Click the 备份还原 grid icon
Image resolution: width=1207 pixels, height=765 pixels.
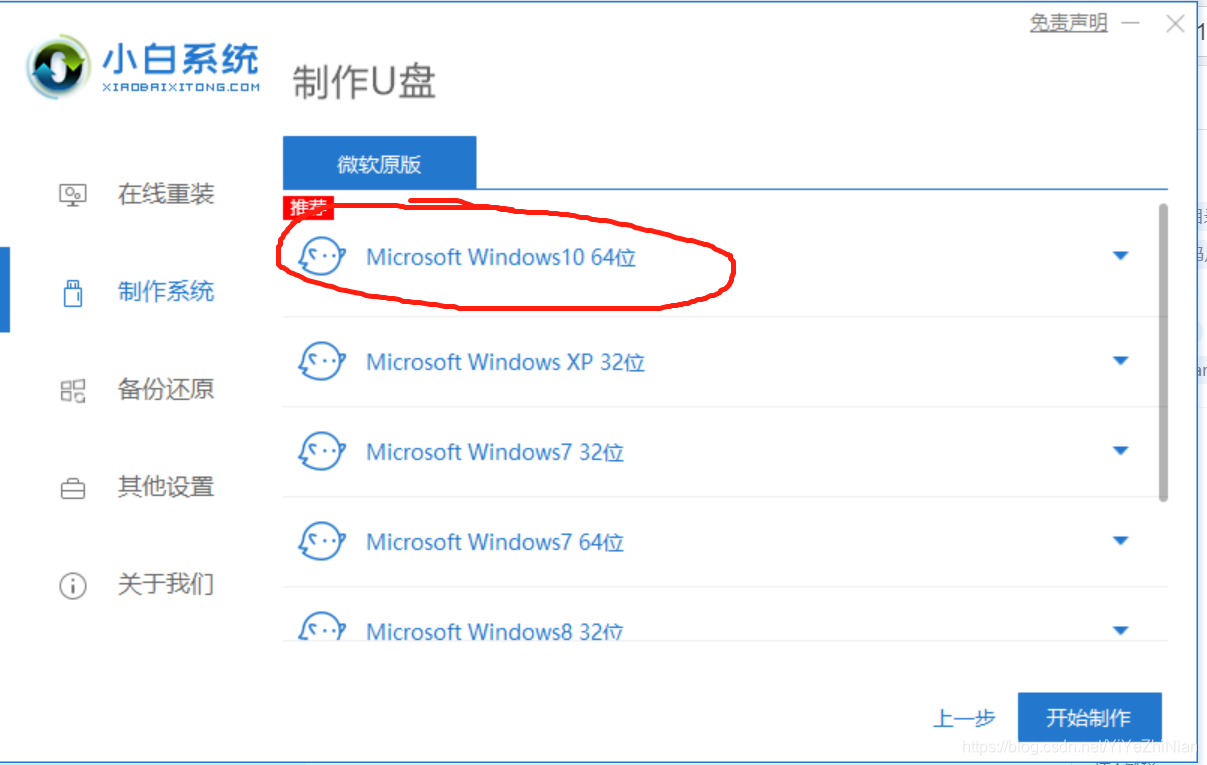point(73,390)
